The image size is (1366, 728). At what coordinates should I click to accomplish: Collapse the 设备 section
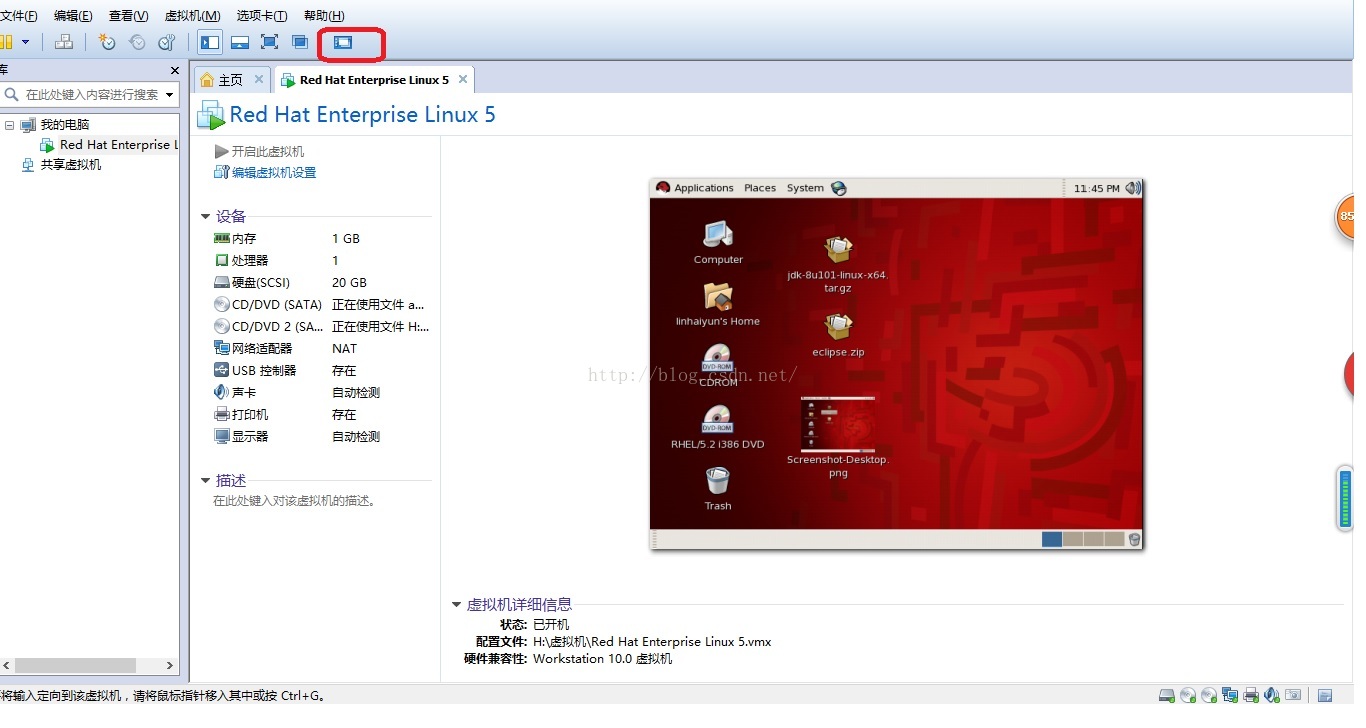206,217
